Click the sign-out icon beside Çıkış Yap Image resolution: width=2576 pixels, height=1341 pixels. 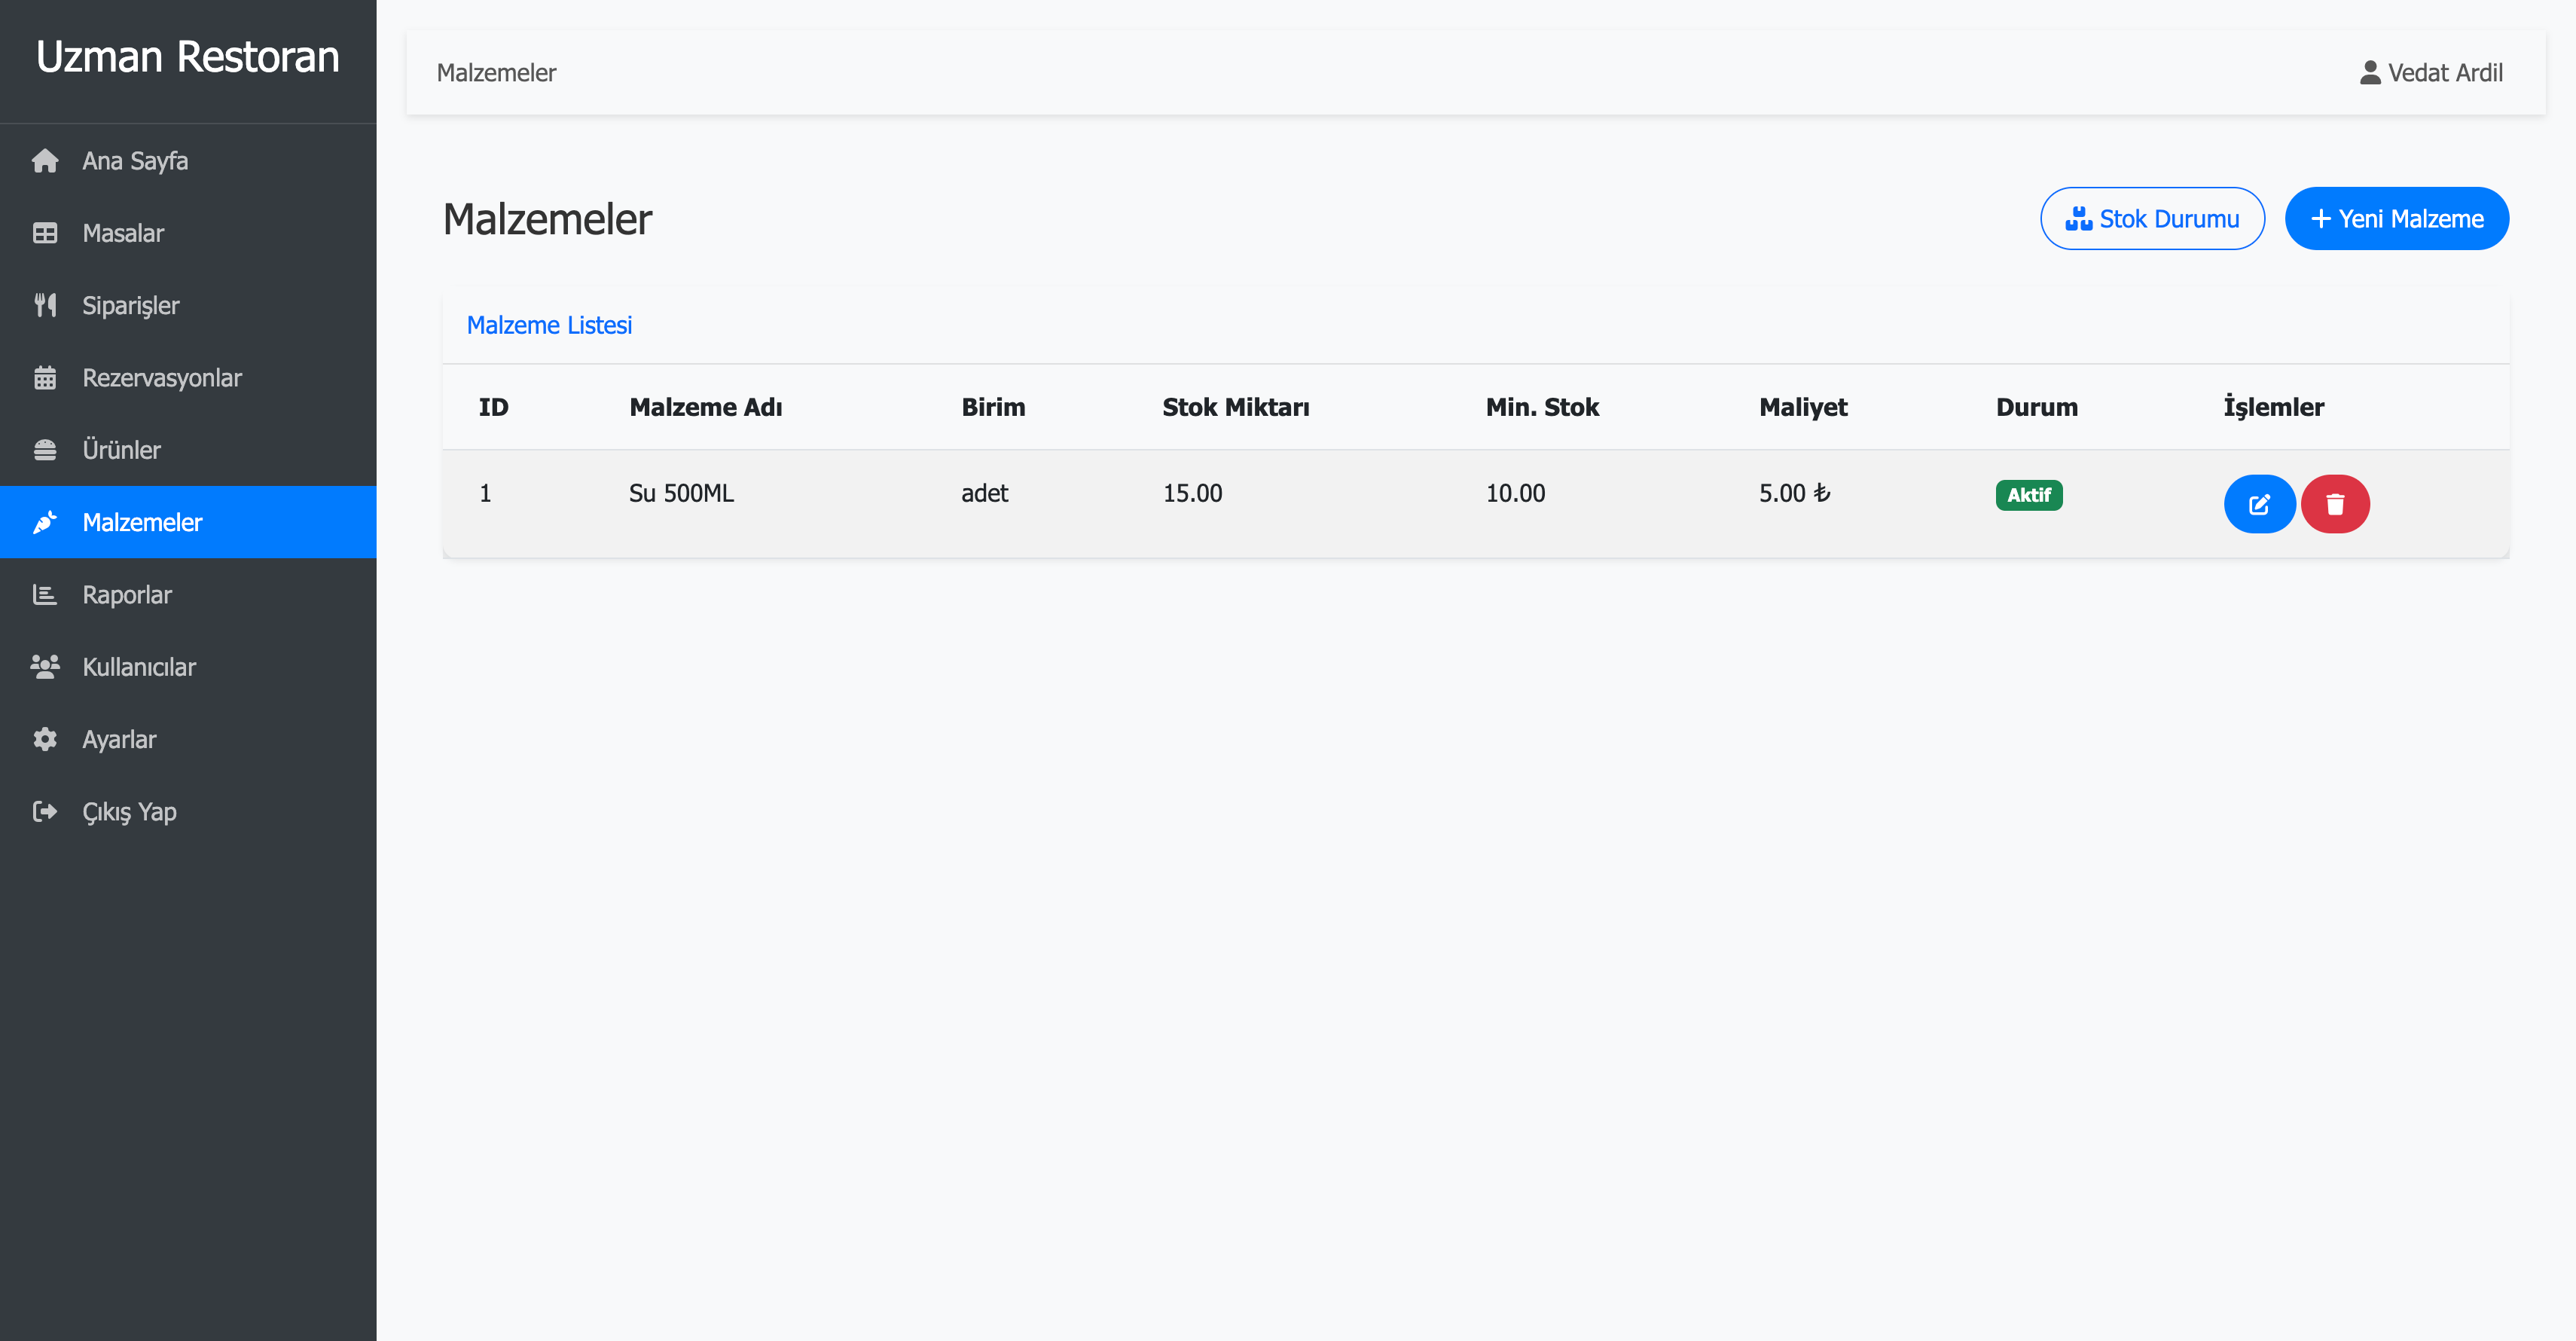coord(45,811)
